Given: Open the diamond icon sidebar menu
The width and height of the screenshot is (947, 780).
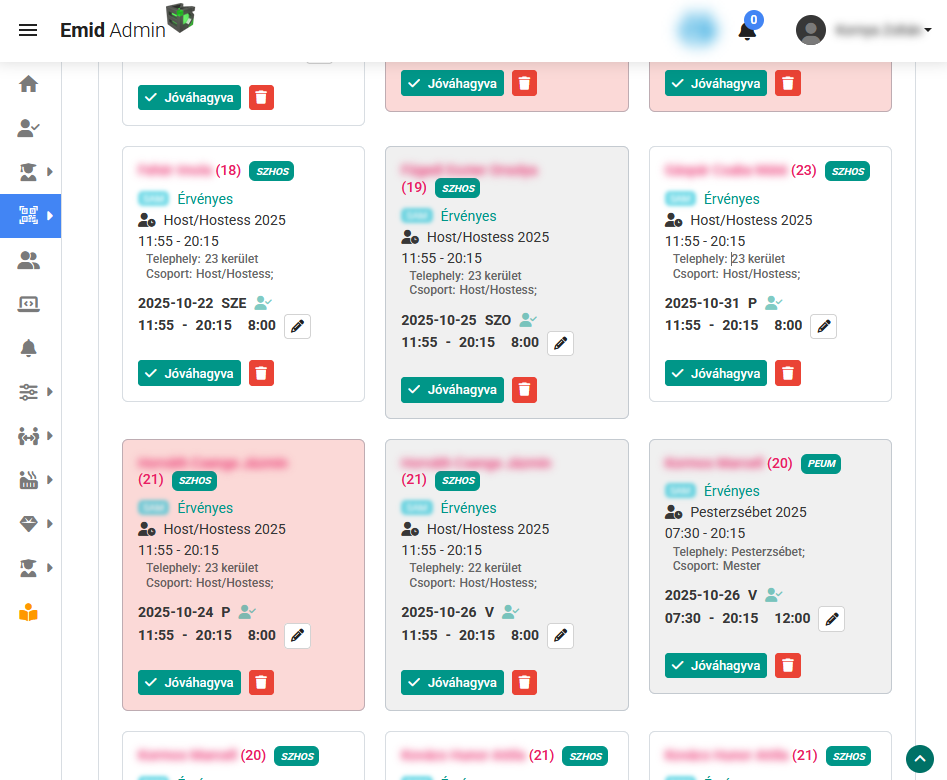Looking at the screenshot, I should (31, 524).
